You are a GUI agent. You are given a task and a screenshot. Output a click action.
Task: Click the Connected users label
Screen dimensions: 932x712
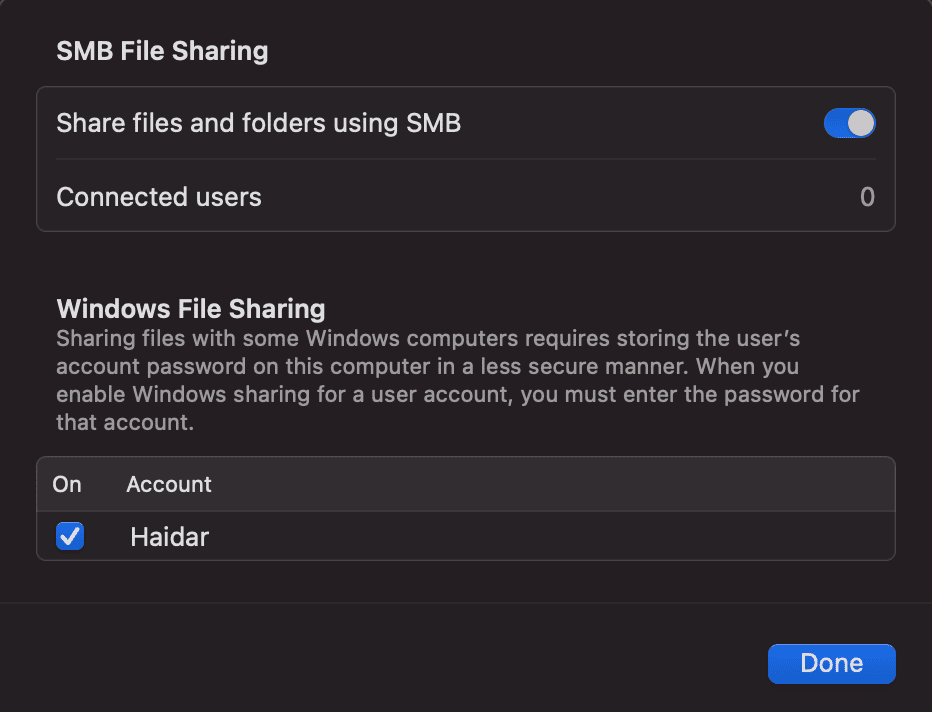(159, 197)
